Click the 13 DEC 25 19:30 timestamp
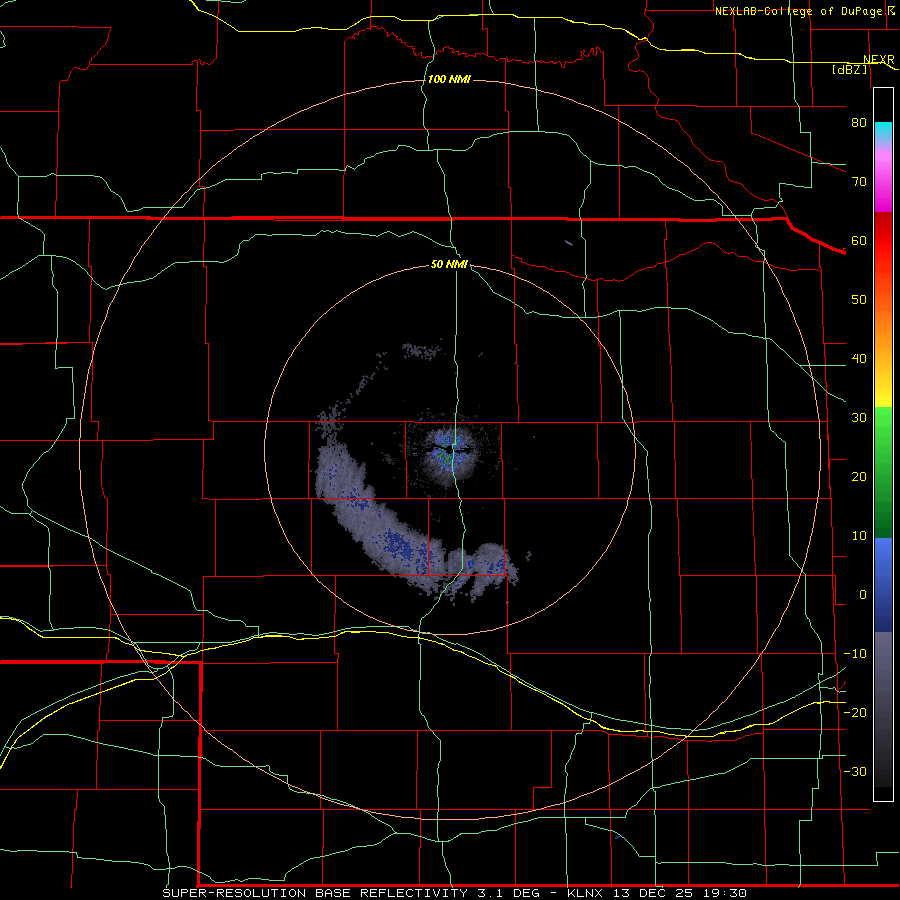The image size is (900, 900). click(682, 893)
